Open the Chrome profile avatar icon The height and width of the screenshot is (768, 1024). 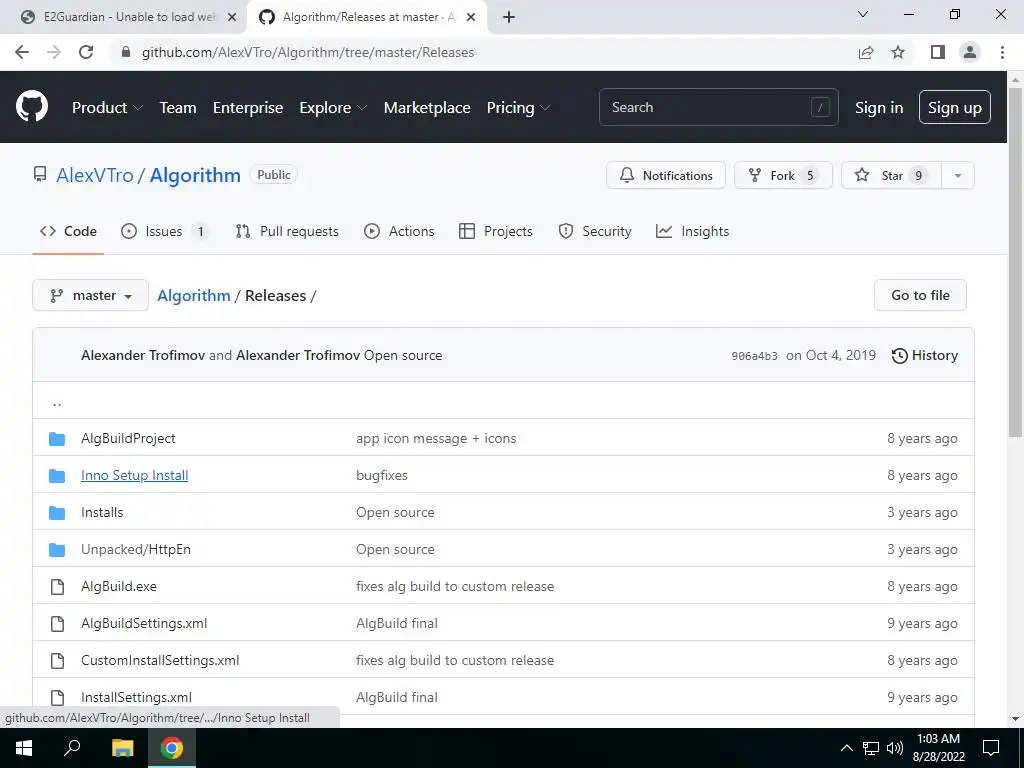(x=970, y=52)
